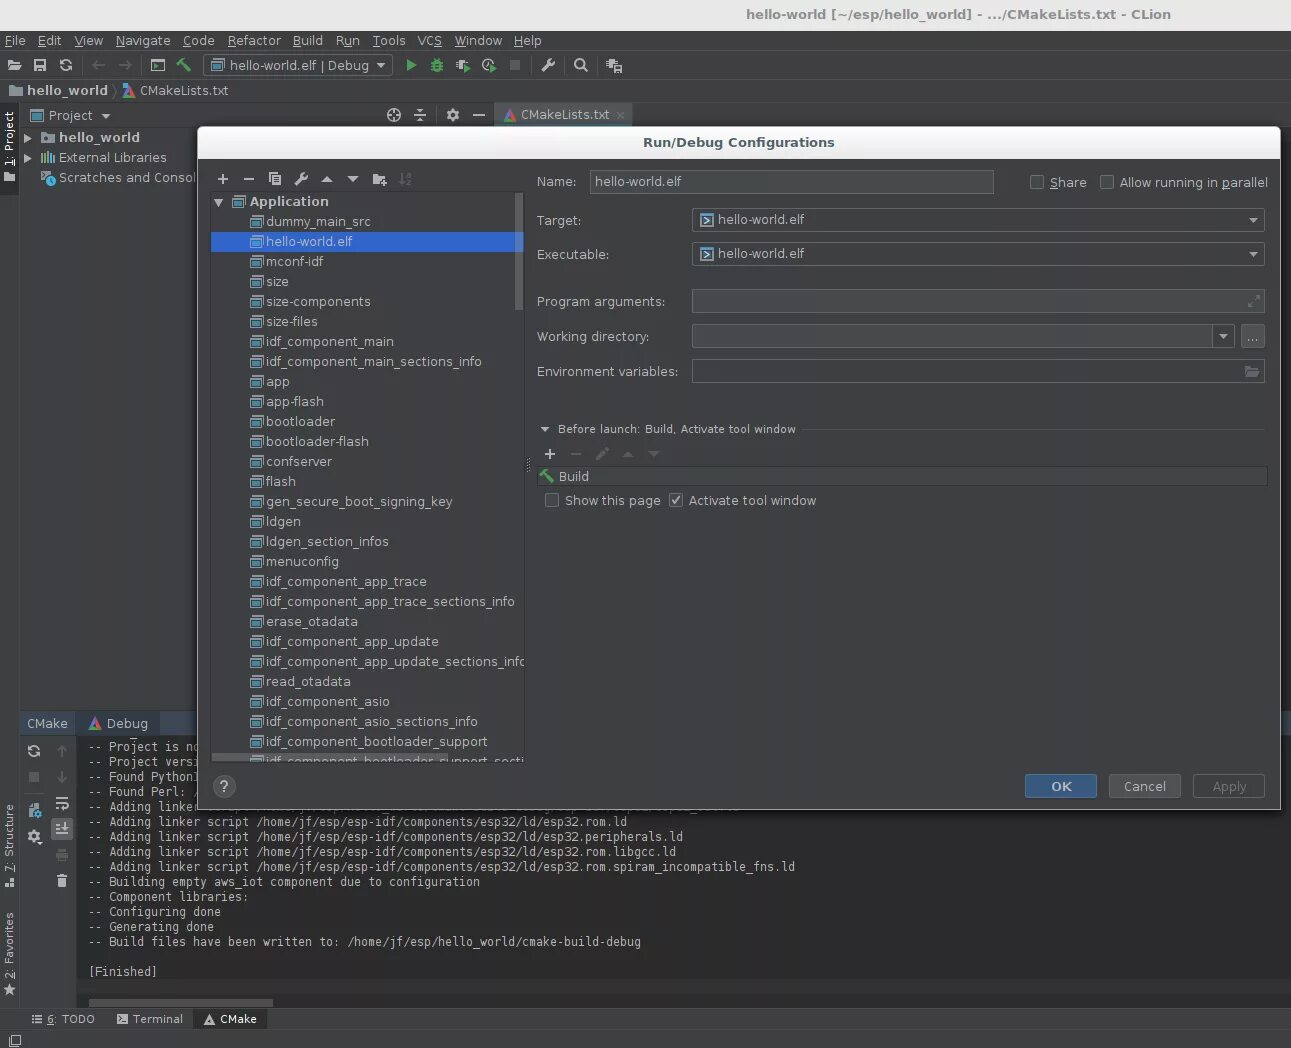The width and height of the screenshot is (1291, 1048).
Task: Uncheck Activate tool window checkbox
Action: point(676,500)
